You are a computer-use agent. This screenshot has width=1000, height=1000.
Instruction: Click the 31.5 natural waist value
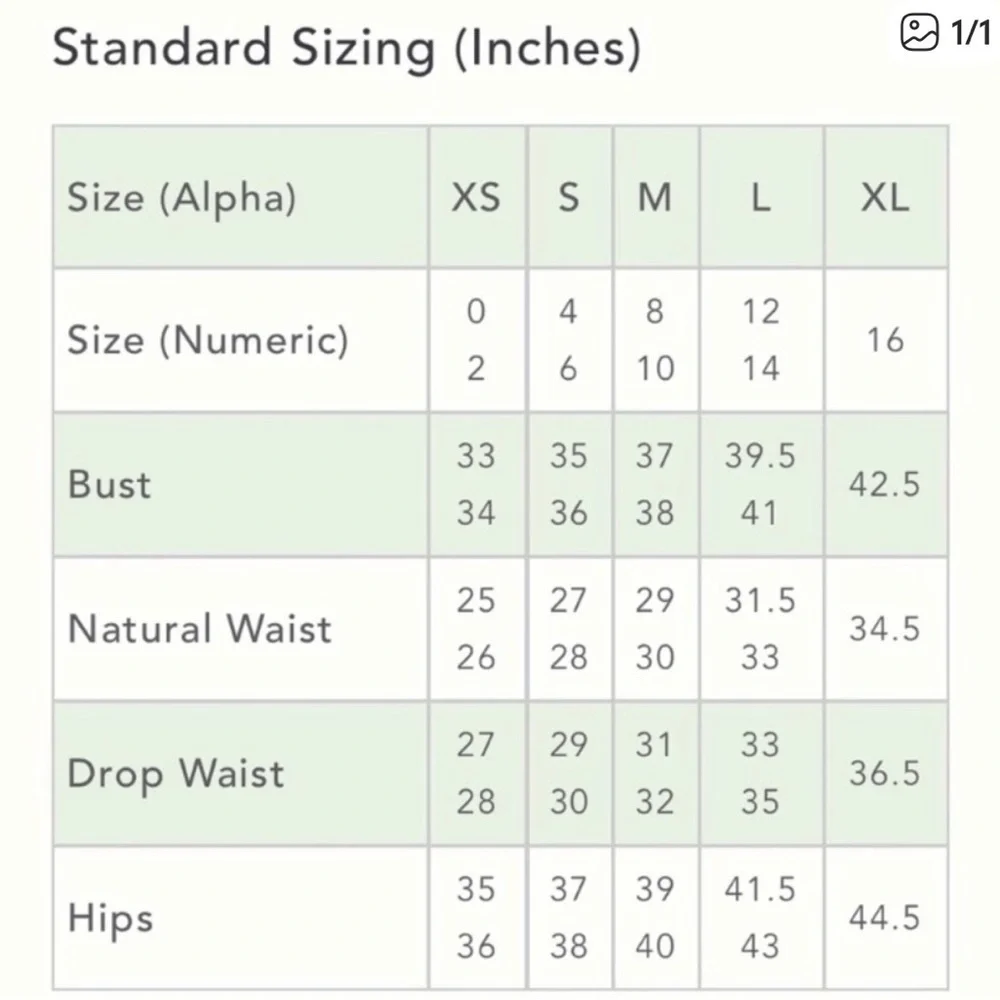pyautogui.click(x=760, y=600)
